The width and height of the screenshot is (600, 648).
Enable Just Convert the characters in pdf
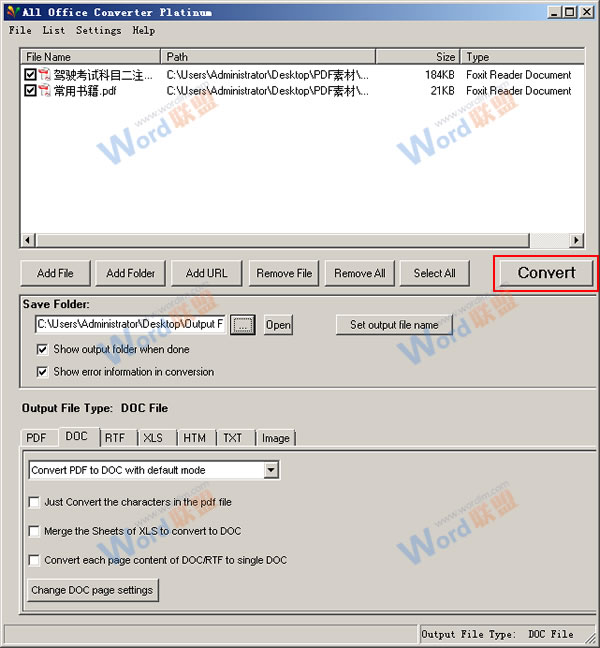34,502
